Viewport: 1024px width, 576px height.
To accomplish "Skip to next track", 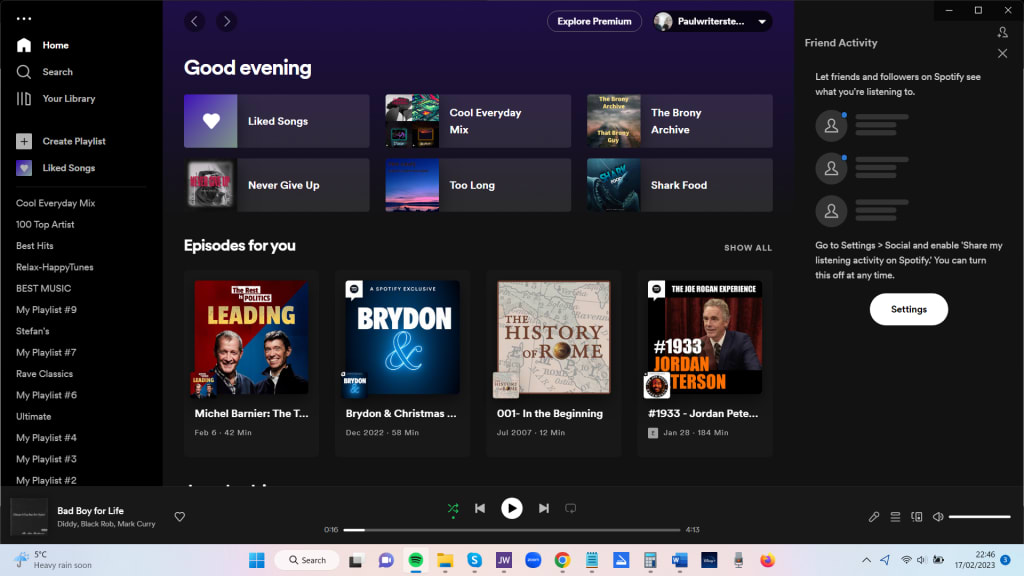I will [543, 508].
